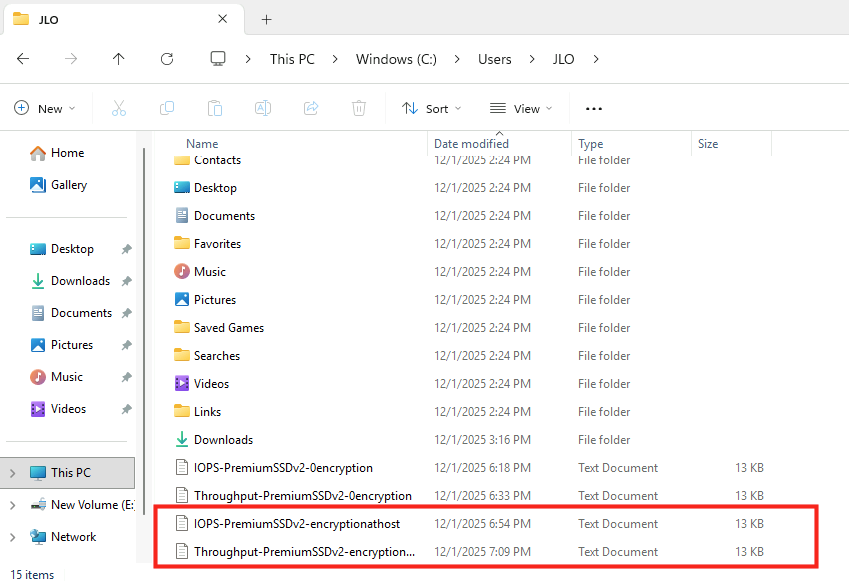Click the Delete trash can icon

pyautogui.click(x=359, y=108)
